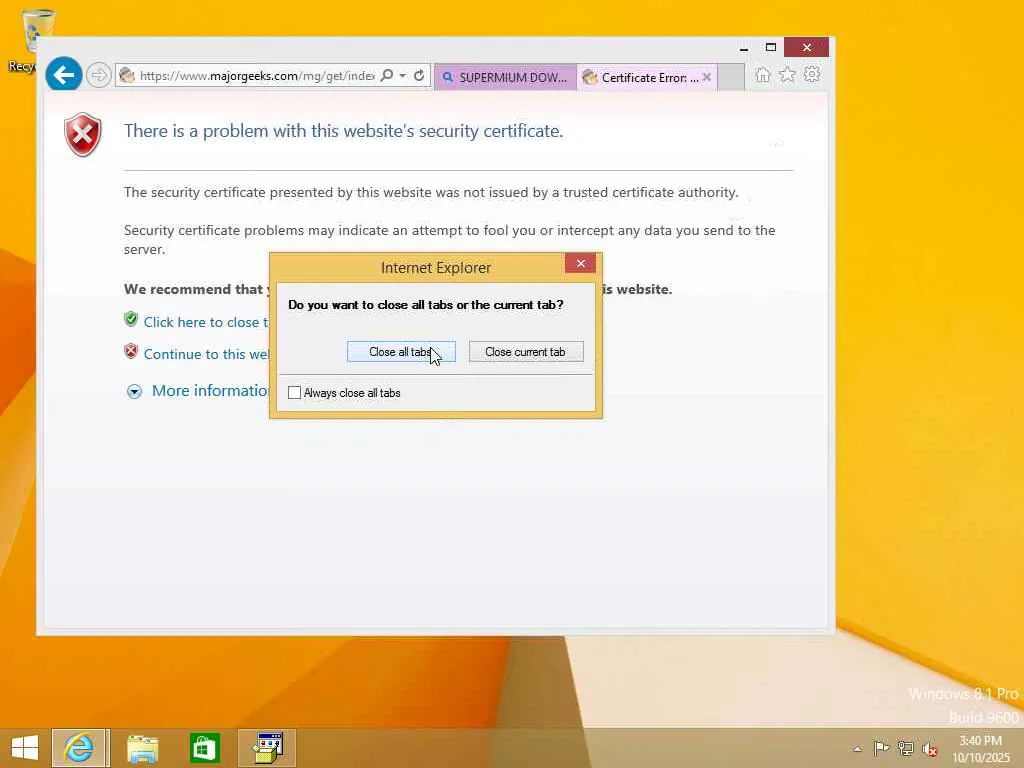Click the network icon in system tray
Image resolution: width=1024 pixels, height=768 pixels.
[905, 748]
